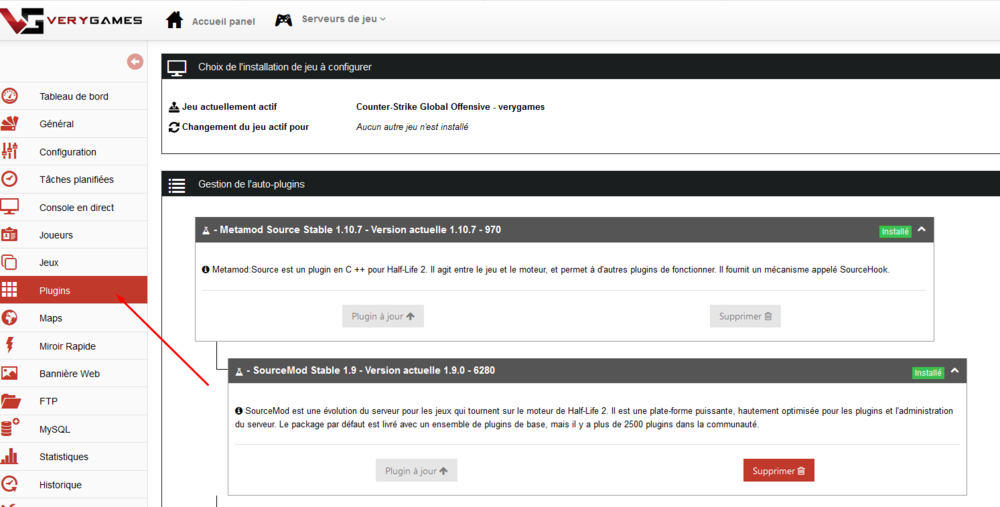1000x507 pixels.
Task: Click the Console en direct monitor icon
Action: click(x=10, y=207)
